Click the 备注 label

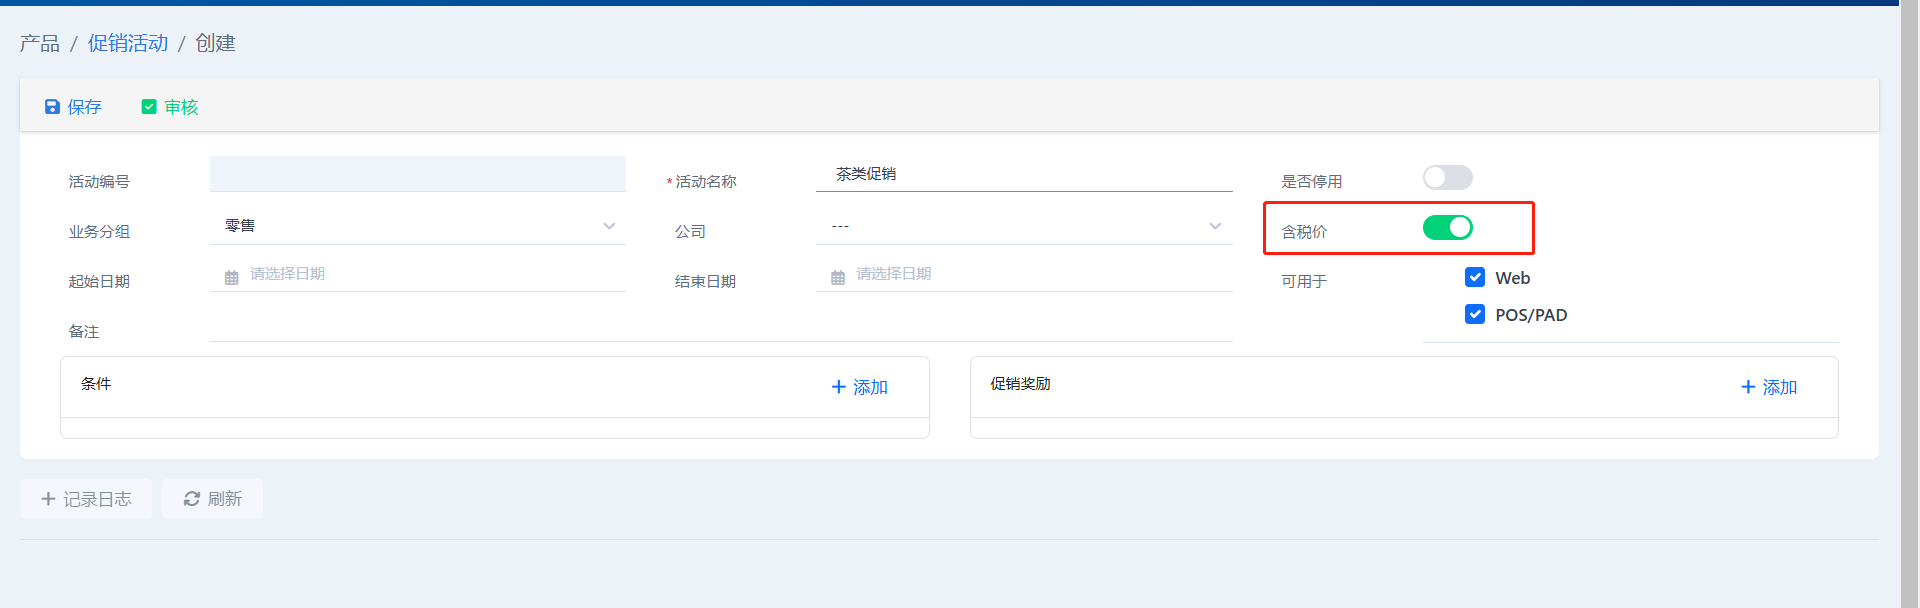pyautogui.click(x=84, y=332)
